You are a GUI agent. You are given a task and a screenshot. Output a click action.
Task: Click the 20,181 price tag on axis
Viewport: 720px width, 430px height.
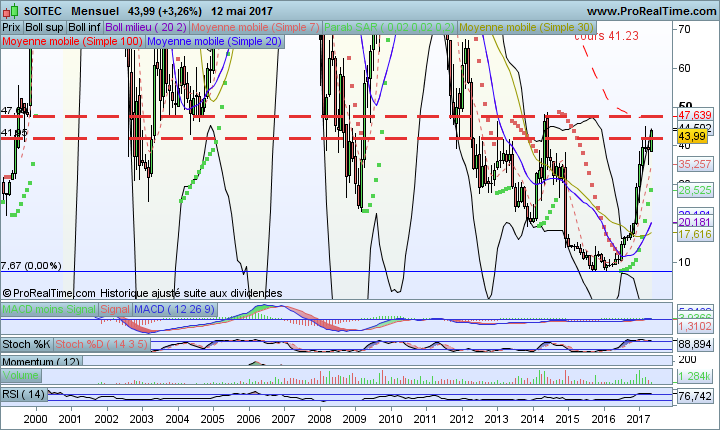pyautogui.click(x=695, y=222)
